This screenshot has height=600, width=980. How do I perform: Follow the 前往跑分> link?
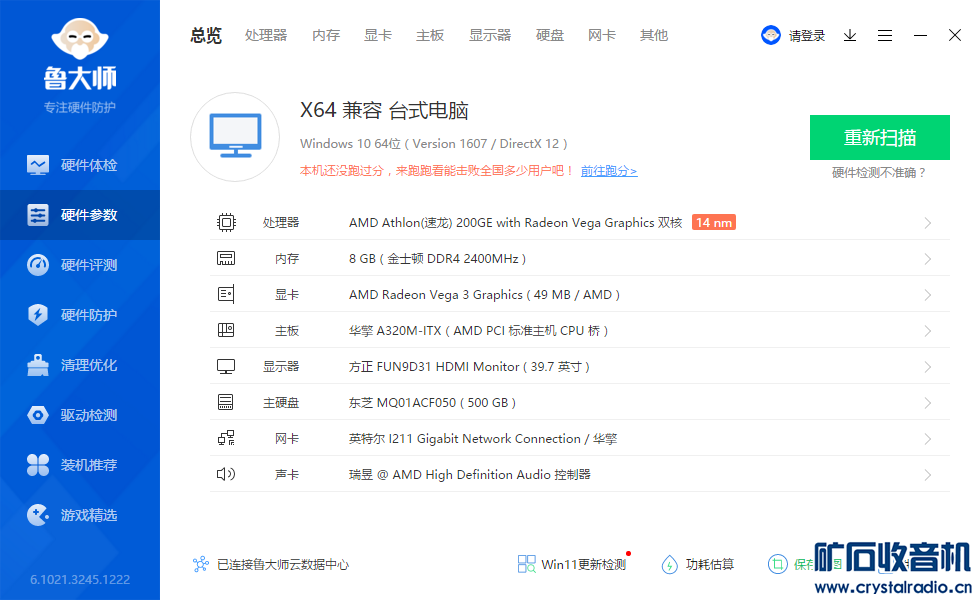(x=609, y=171)
